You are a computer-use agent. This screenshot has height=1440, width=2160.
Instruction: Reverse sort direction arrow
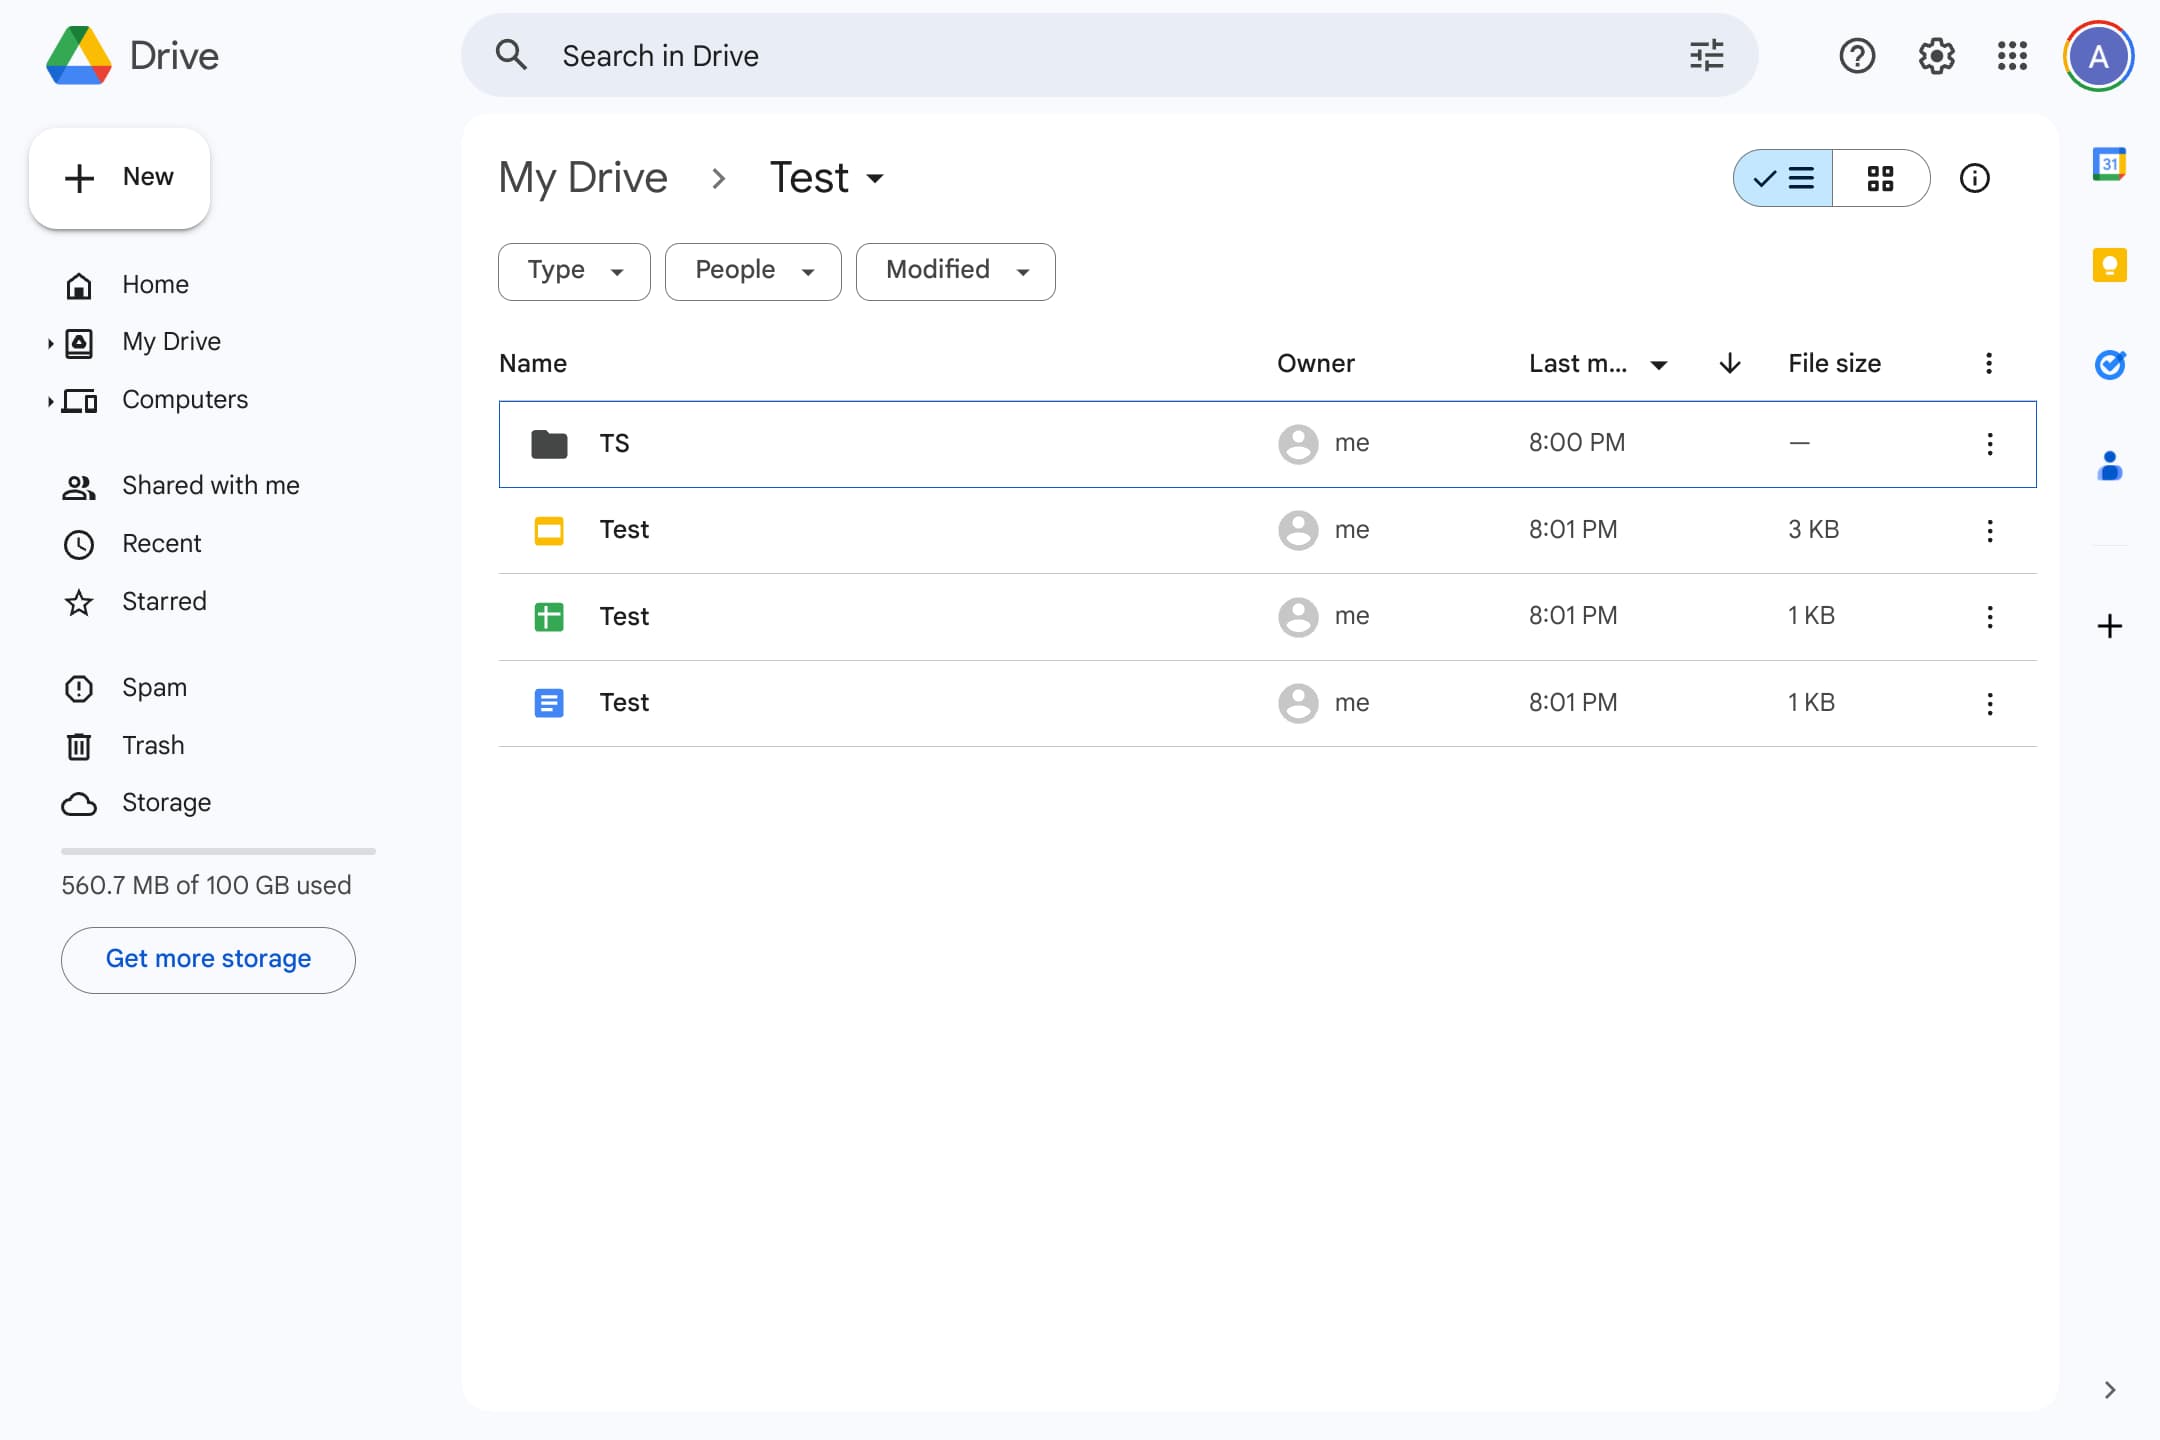[1730, 363]
